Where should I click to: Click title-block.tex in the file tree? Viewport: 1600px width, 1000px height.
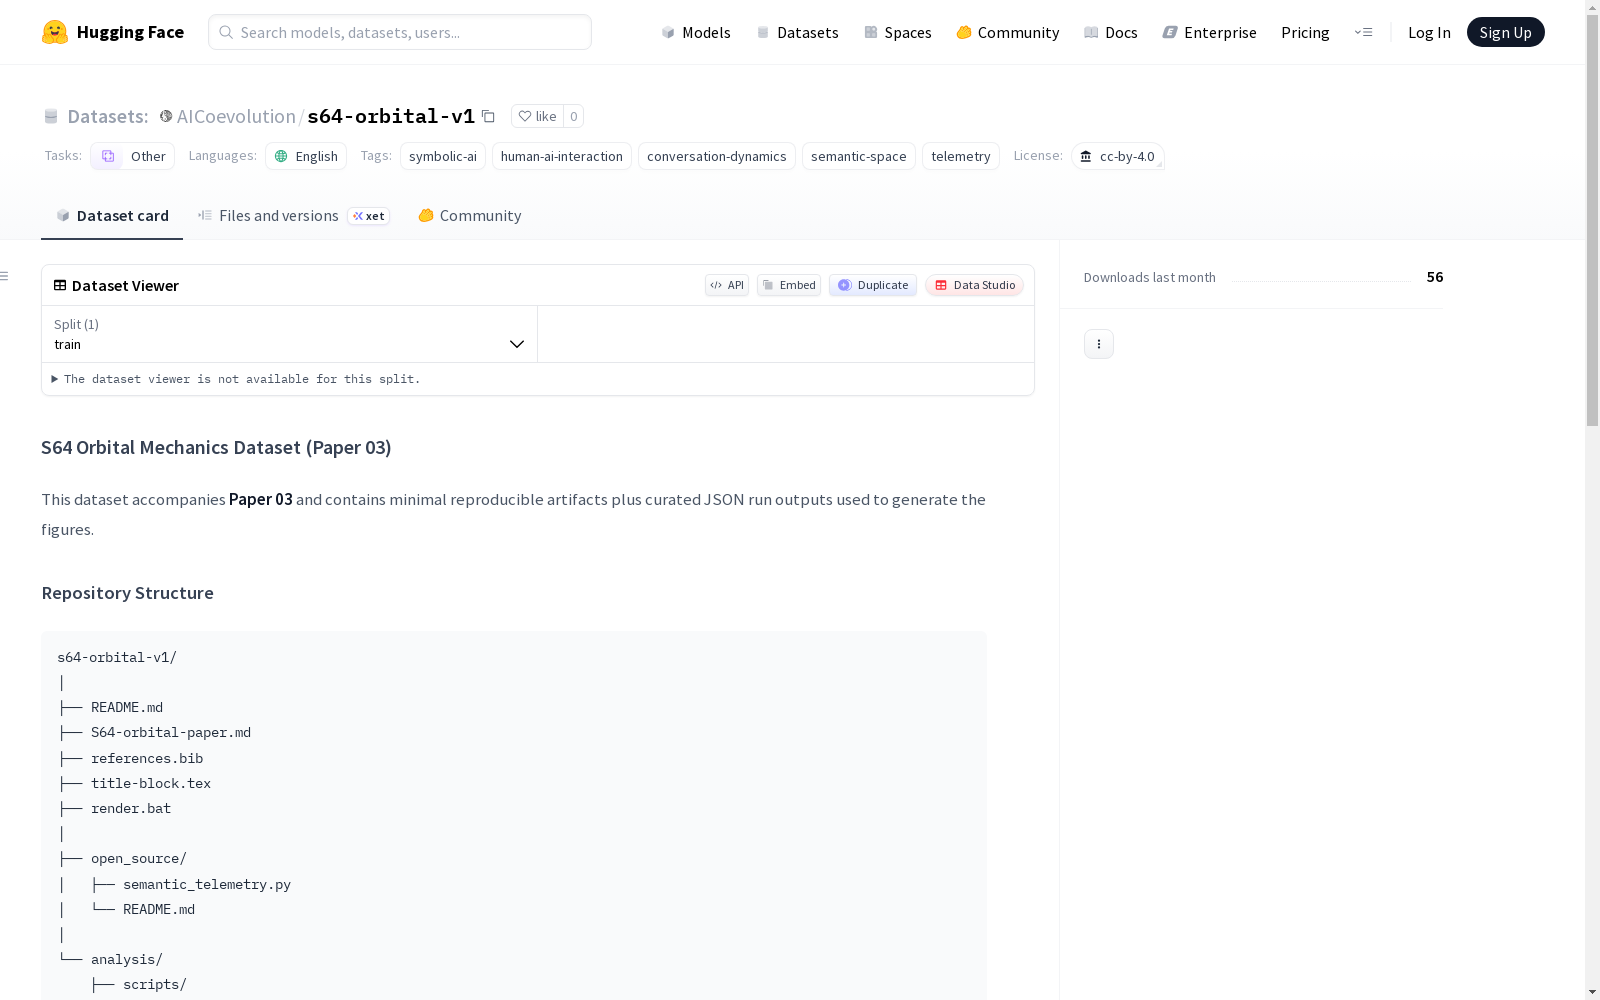[x=151, y=784]
